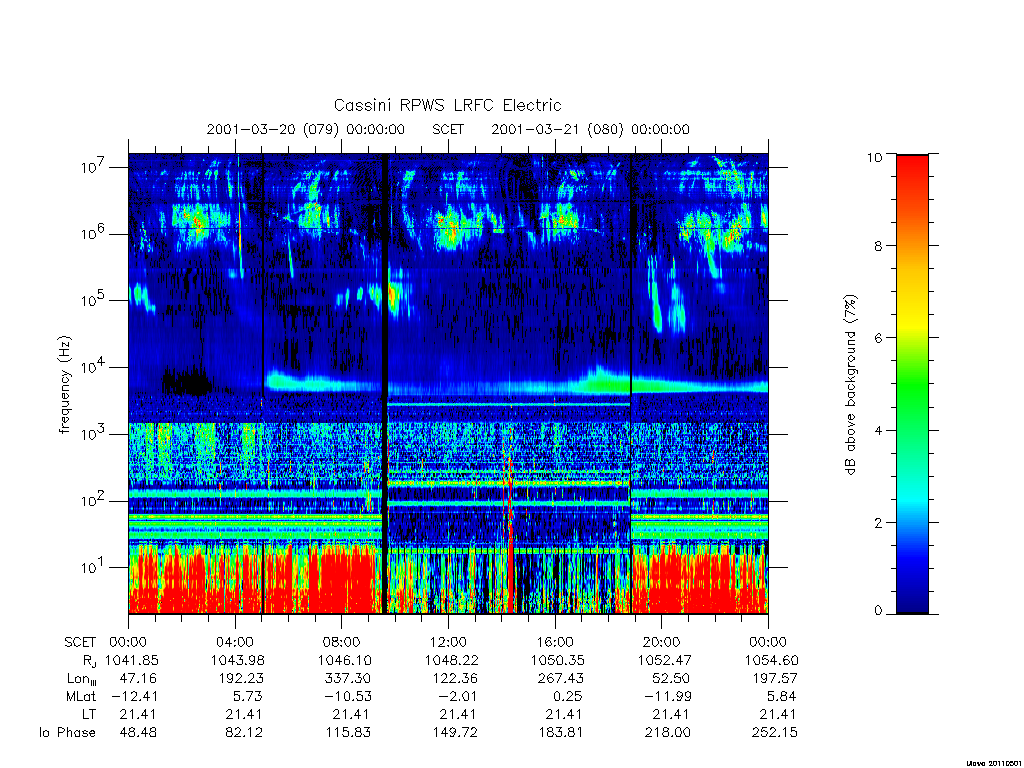Click the frequency (Hz) axis label
Screen dimensions: 1024x768
(x=64, y=384)
